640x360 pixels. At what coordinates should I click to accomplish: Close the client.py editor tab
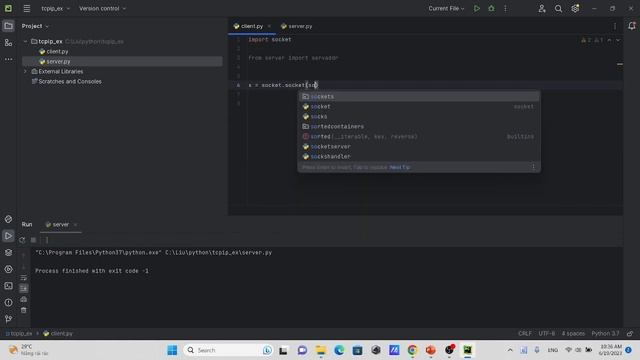click(269, 26)
